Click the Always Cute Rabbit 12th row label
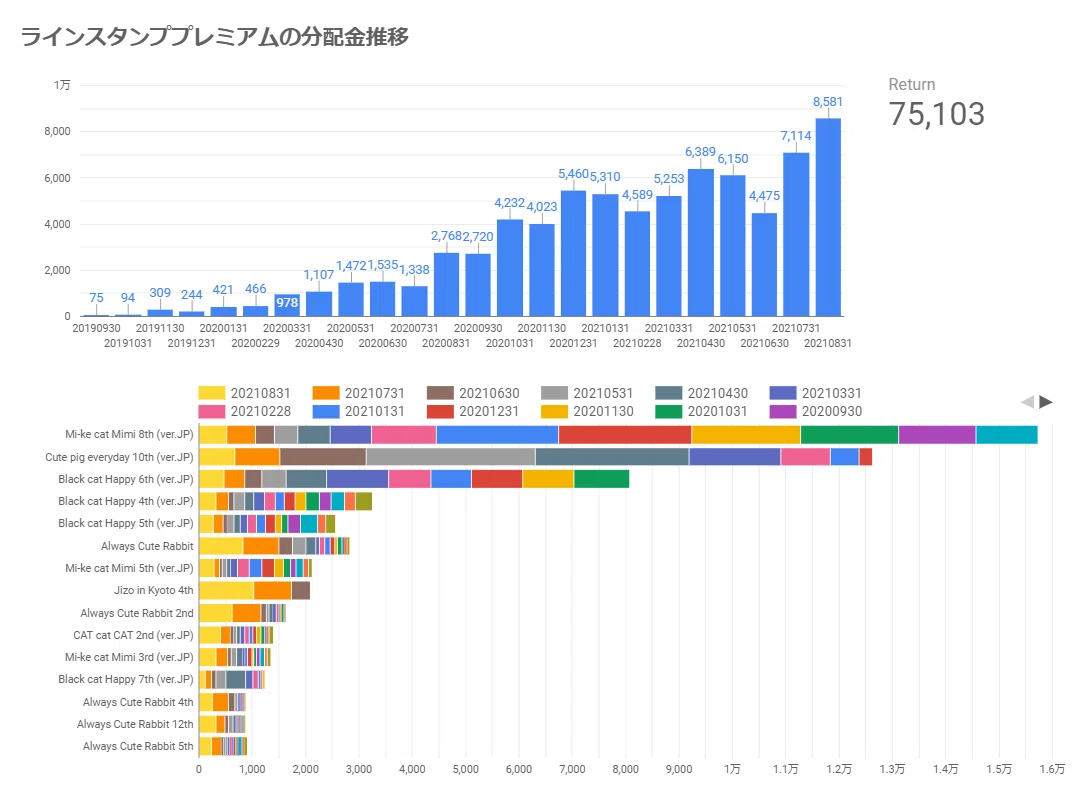 coord(135,724)
